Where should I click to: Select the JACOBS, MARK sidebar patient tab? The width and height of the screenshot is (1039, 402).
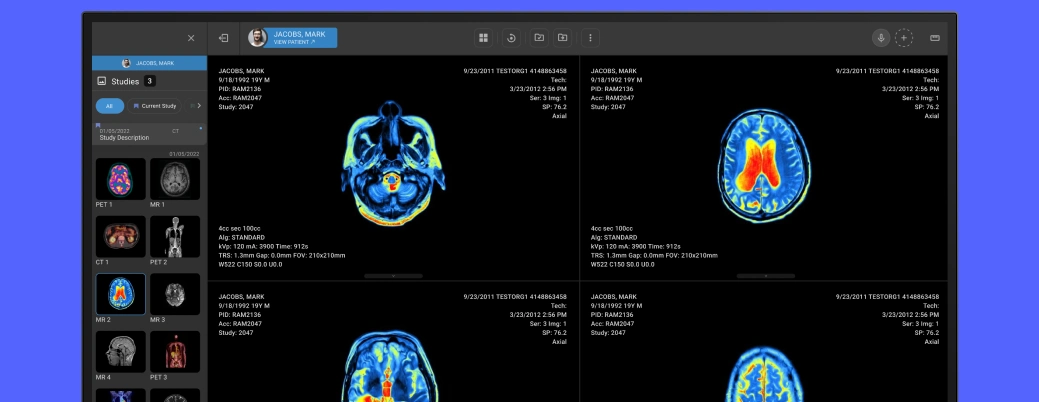[149, 63]
